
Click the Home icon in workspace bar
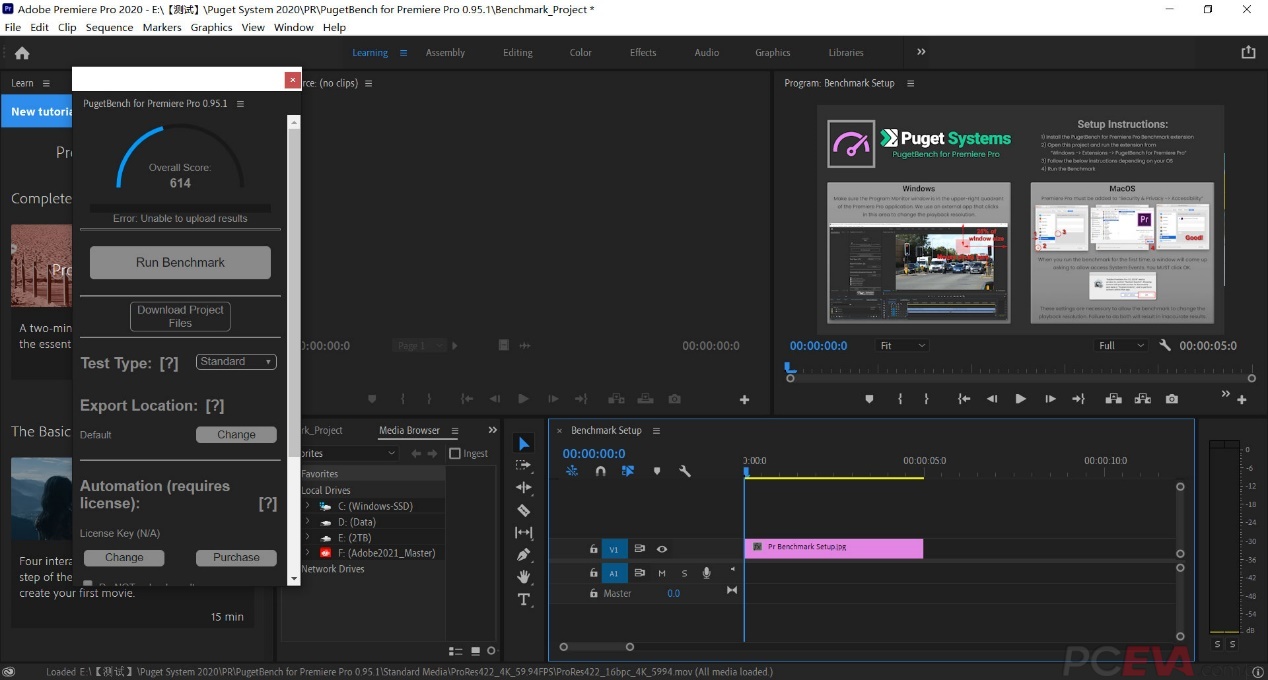(22, 53)
